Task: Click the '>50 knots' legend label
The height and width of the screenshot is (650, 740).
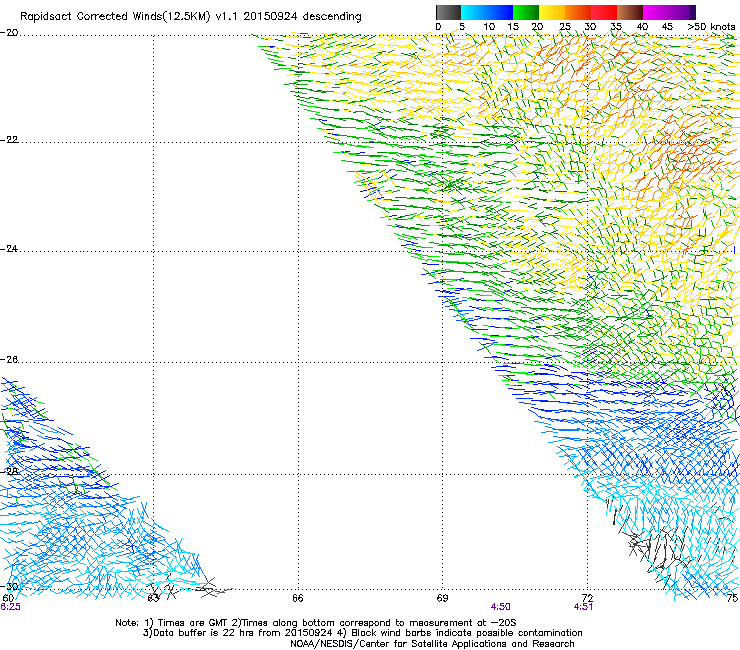Action: [711, 26]
